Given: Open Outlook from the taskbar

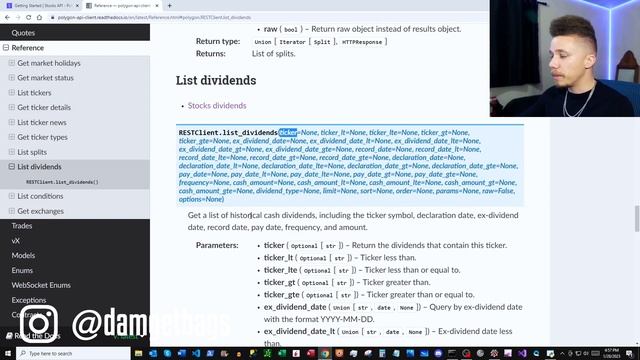Looking at the screenshot, I should click(153, 353).
